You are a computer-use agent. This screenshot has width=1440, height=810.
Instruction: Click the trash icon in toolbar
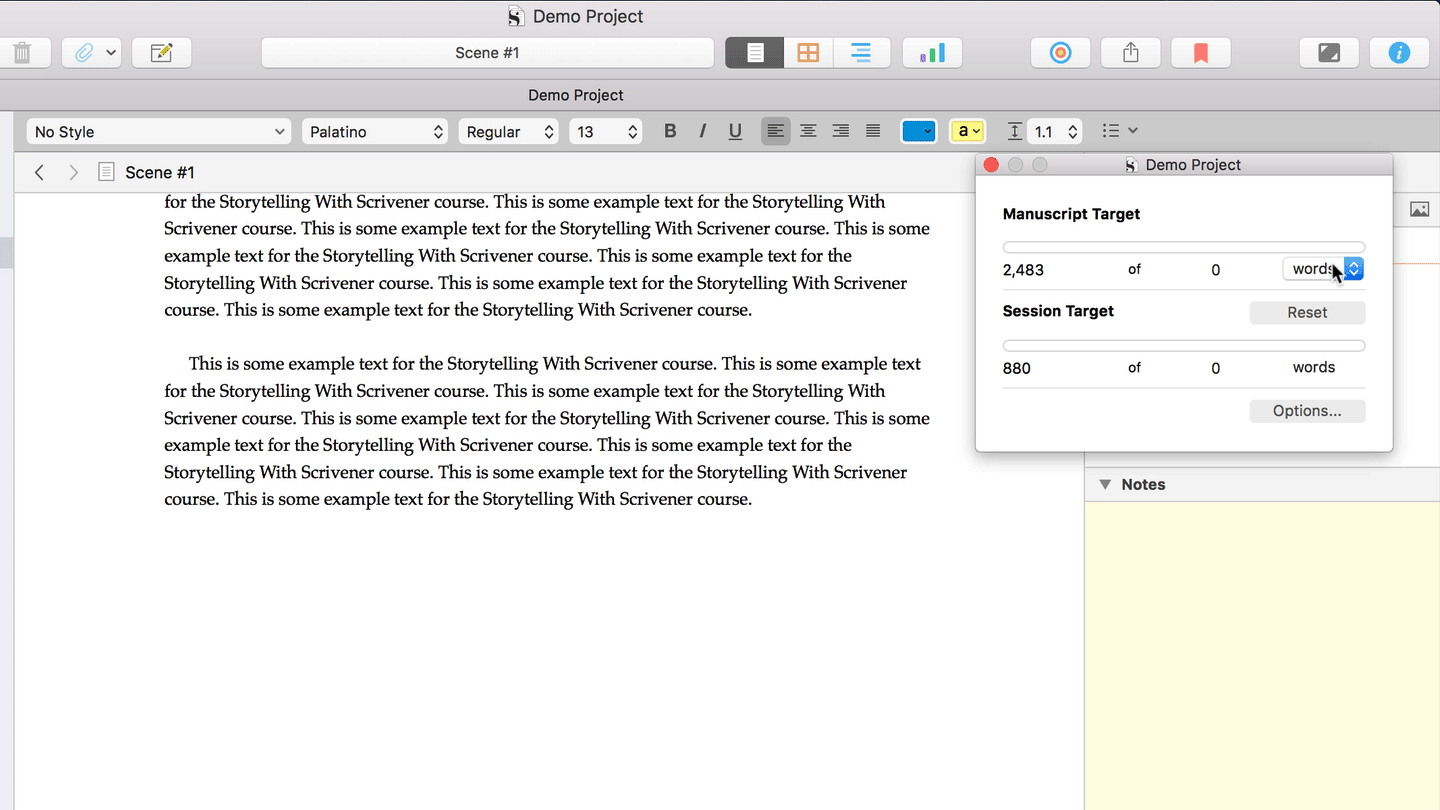pyautogui.click(x=22, y=53)
